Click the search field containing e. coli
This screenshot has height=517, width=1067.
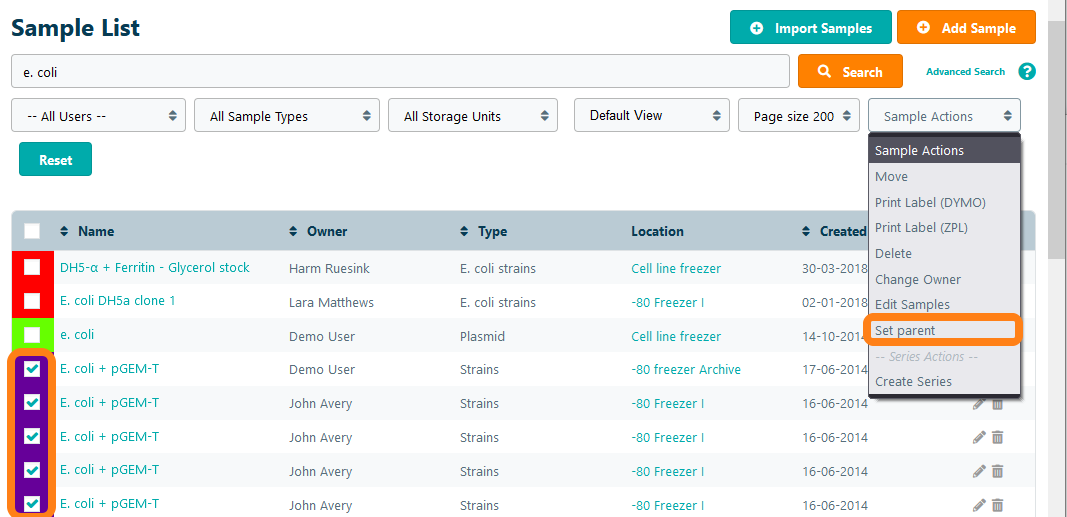click(x=400, y=72)
